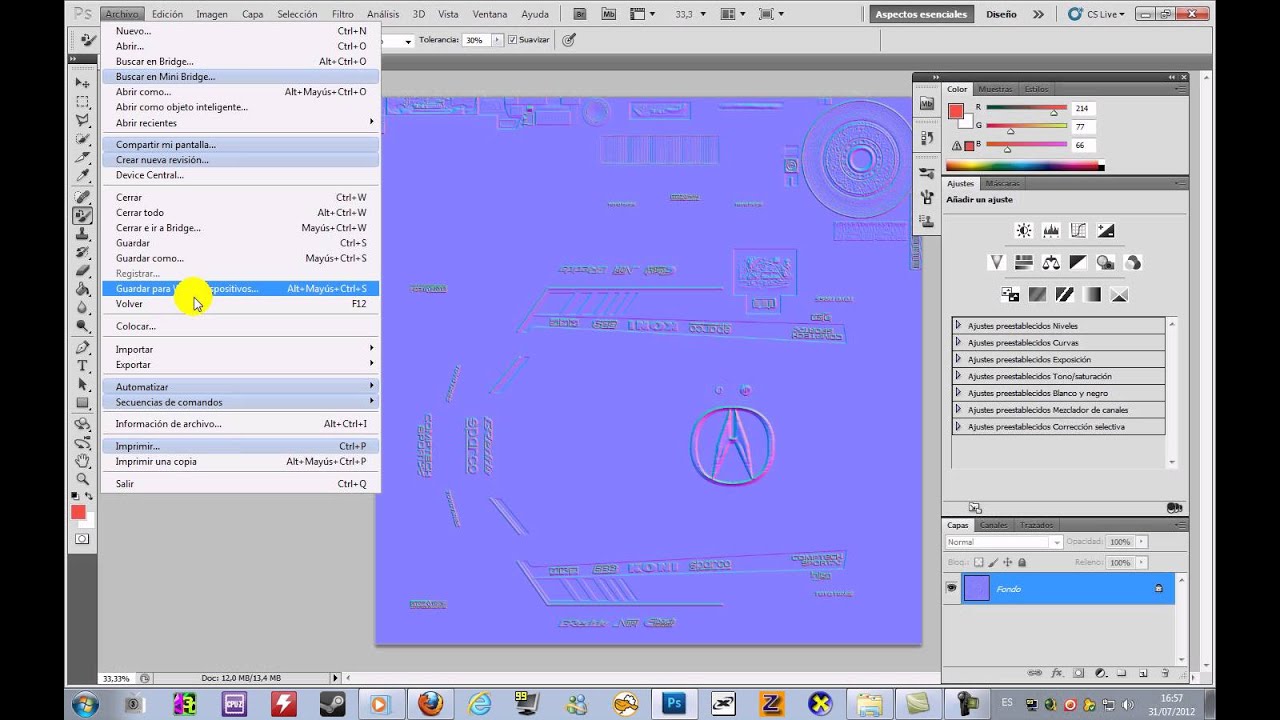1280x720 pixels.
Task: Select the Zoom tool in the toolbox
Action: click(83, 480)
